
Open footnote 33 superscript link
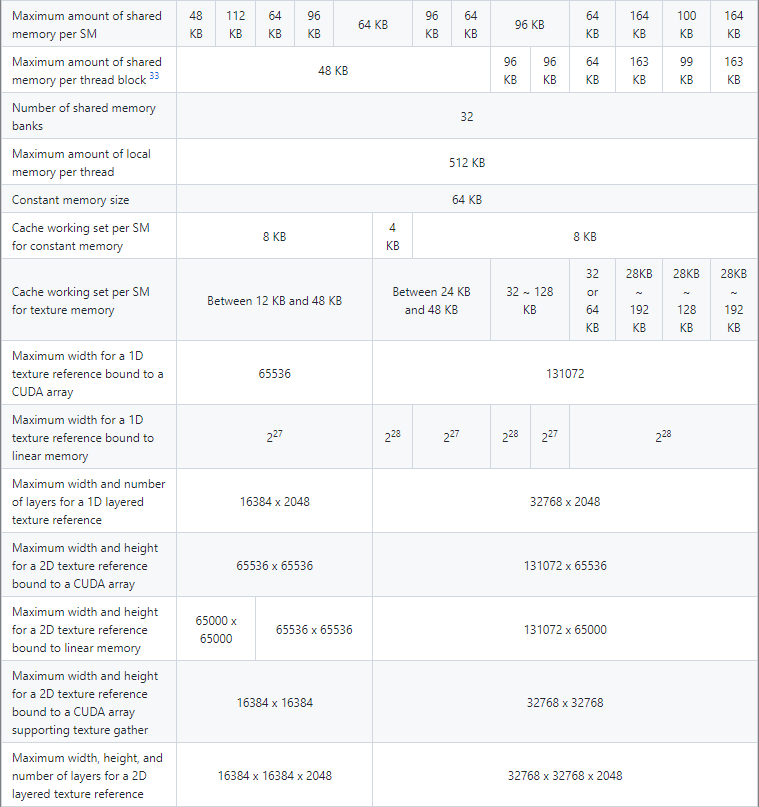point(154,76)
